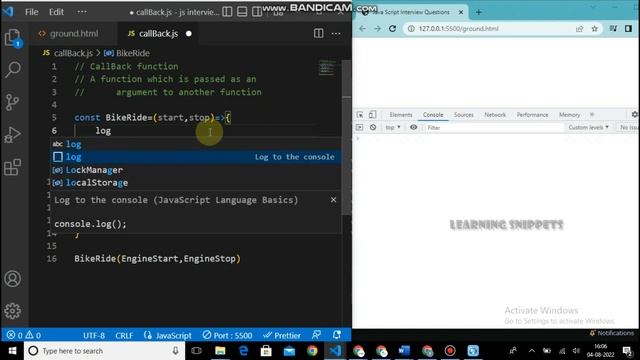Open the Console tab in DevTools
640x360 pixels.
(433, 115)
